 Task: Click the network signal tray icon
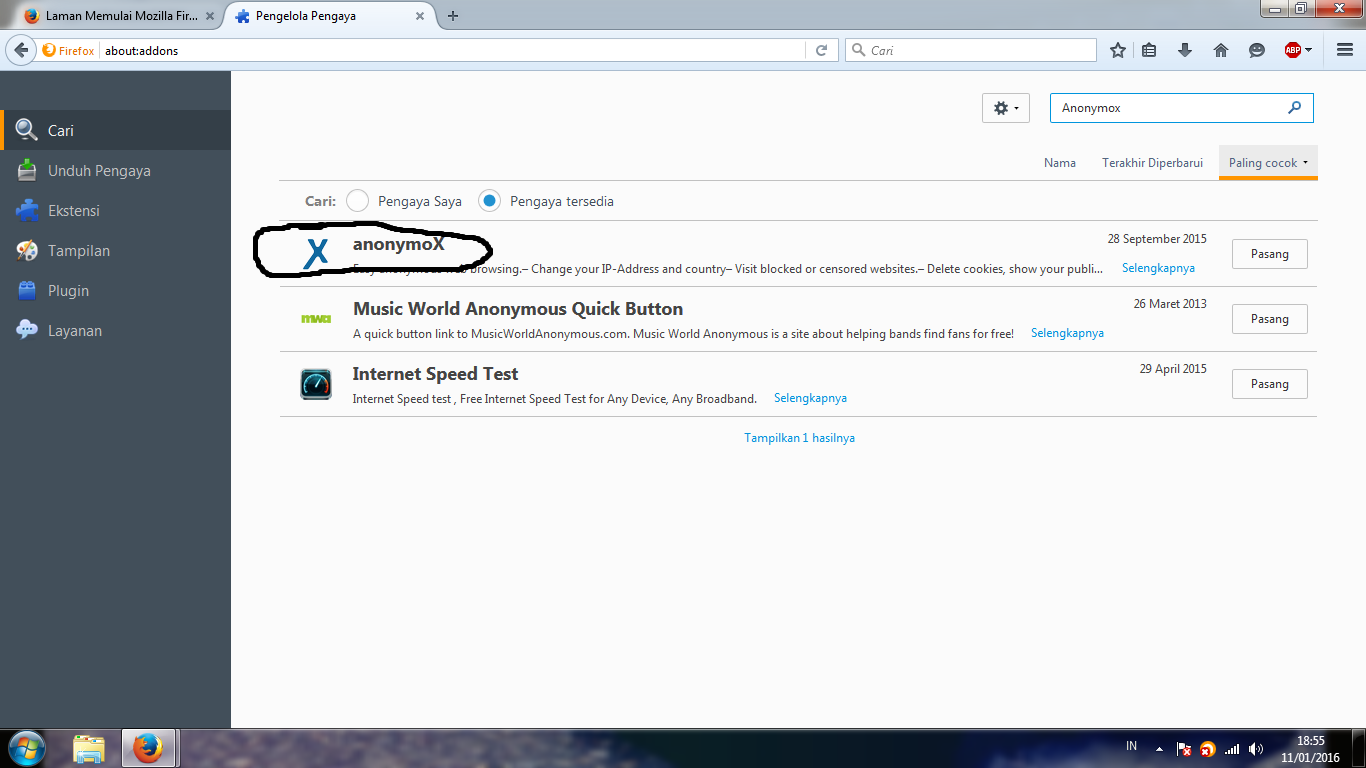pyautogui.click(x=1232, y=748)
